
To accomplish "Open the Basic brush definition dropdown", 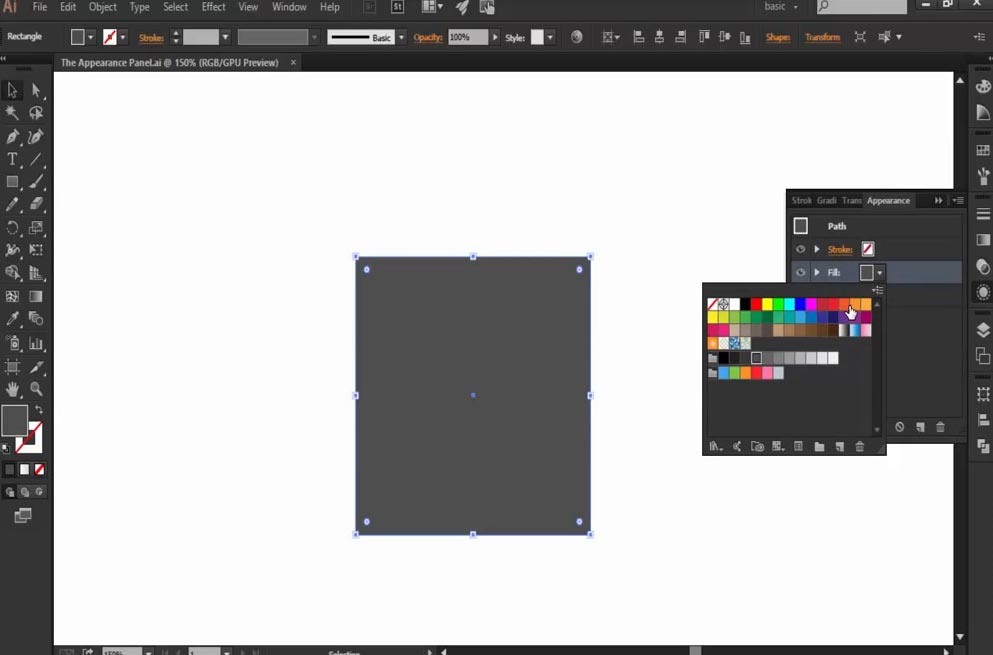I will 401,37.
